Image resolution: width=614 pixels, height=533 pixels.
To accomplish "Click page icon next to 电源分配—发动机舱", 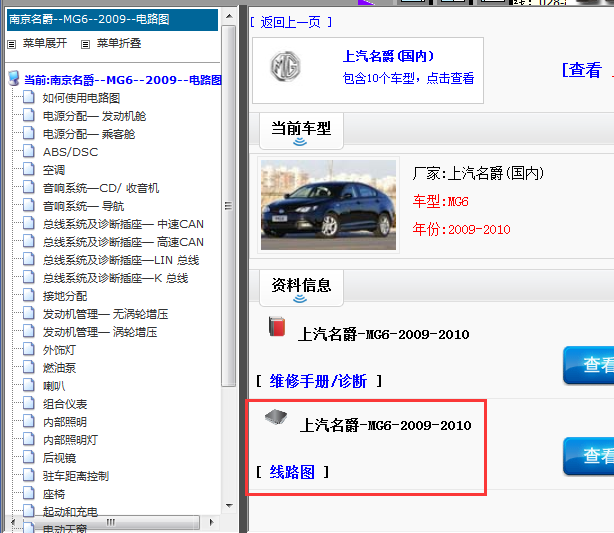I will pos(29,115).
